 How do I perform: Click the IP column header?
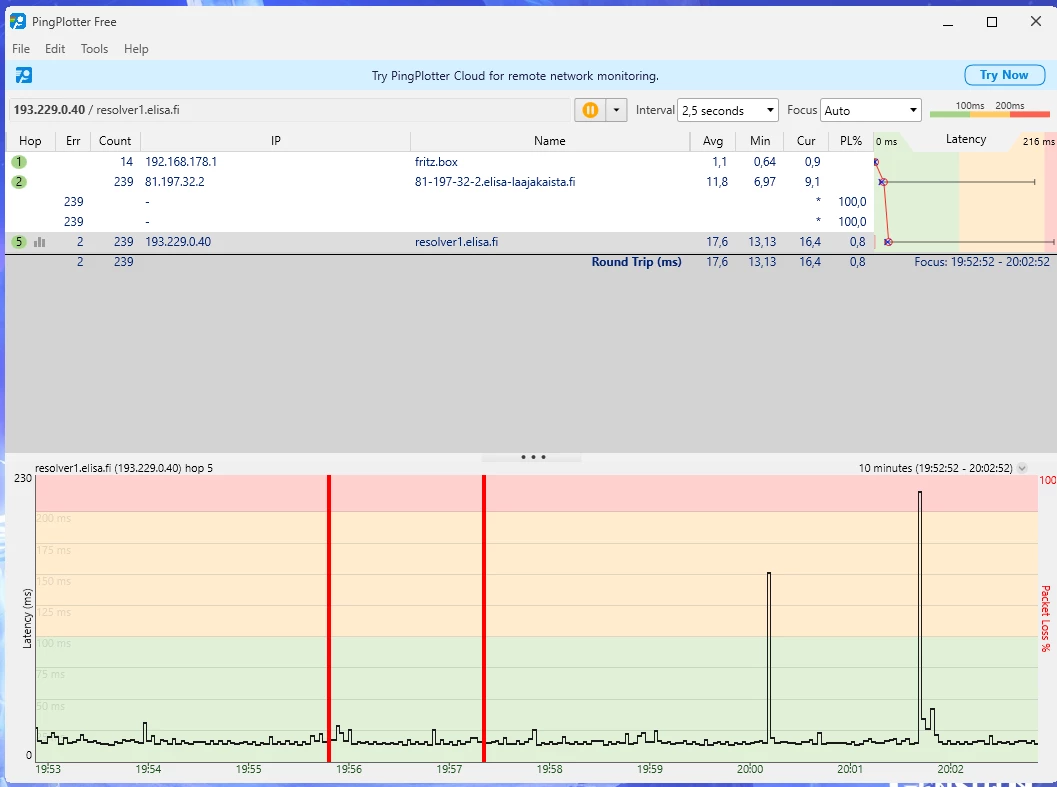276,141
